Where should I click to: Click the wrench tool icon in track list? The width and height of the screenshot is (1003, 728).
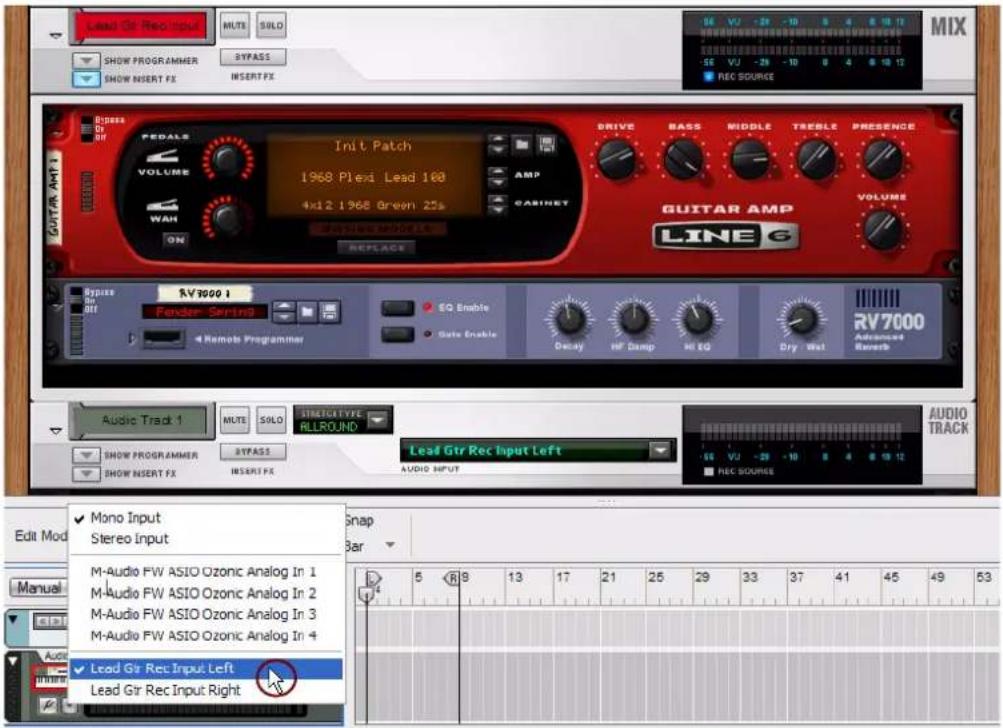(x=49, y=705)
